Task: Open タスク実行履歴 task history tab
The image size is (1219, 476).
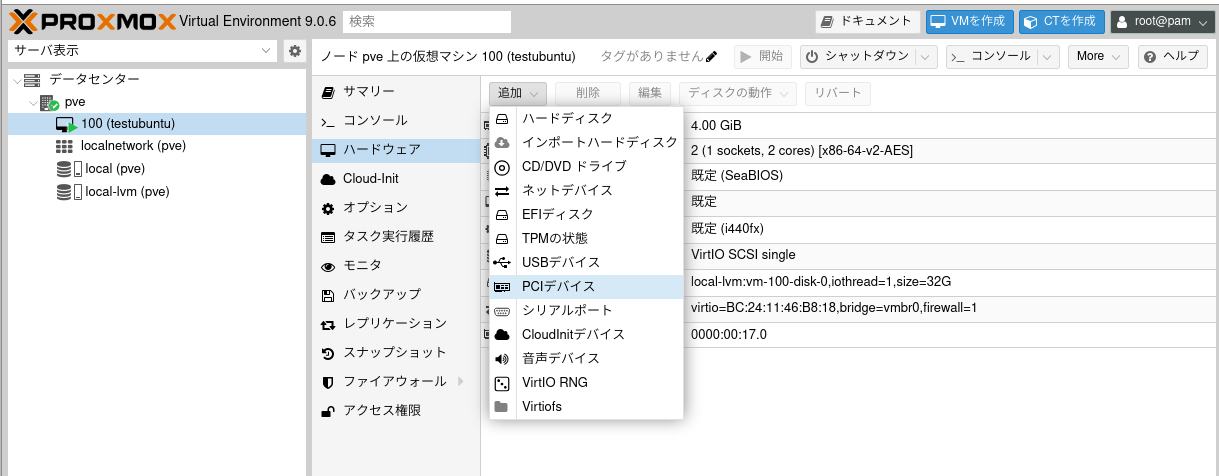Action: click(x=396, y=237)
